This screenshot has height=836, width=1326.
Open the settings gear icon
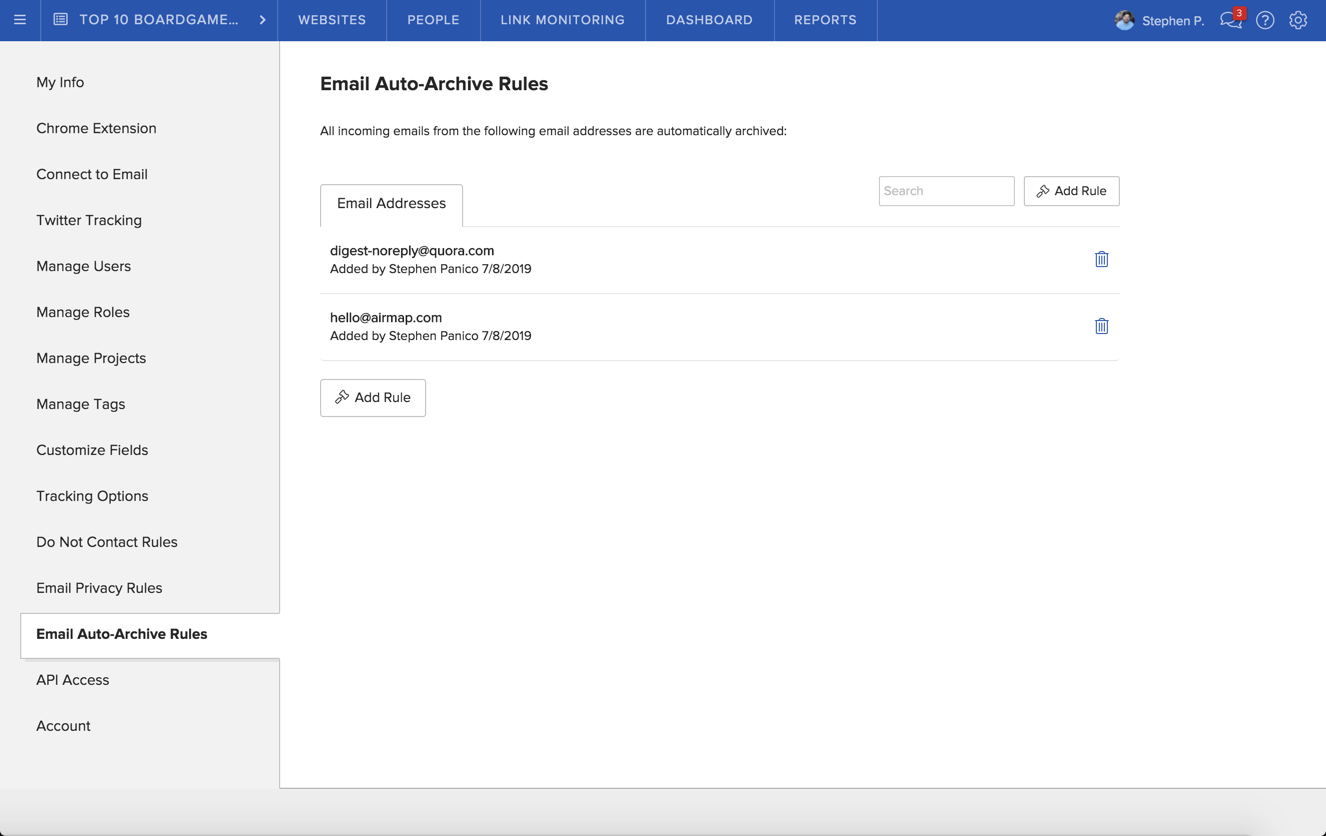[x=1298, y=20]
